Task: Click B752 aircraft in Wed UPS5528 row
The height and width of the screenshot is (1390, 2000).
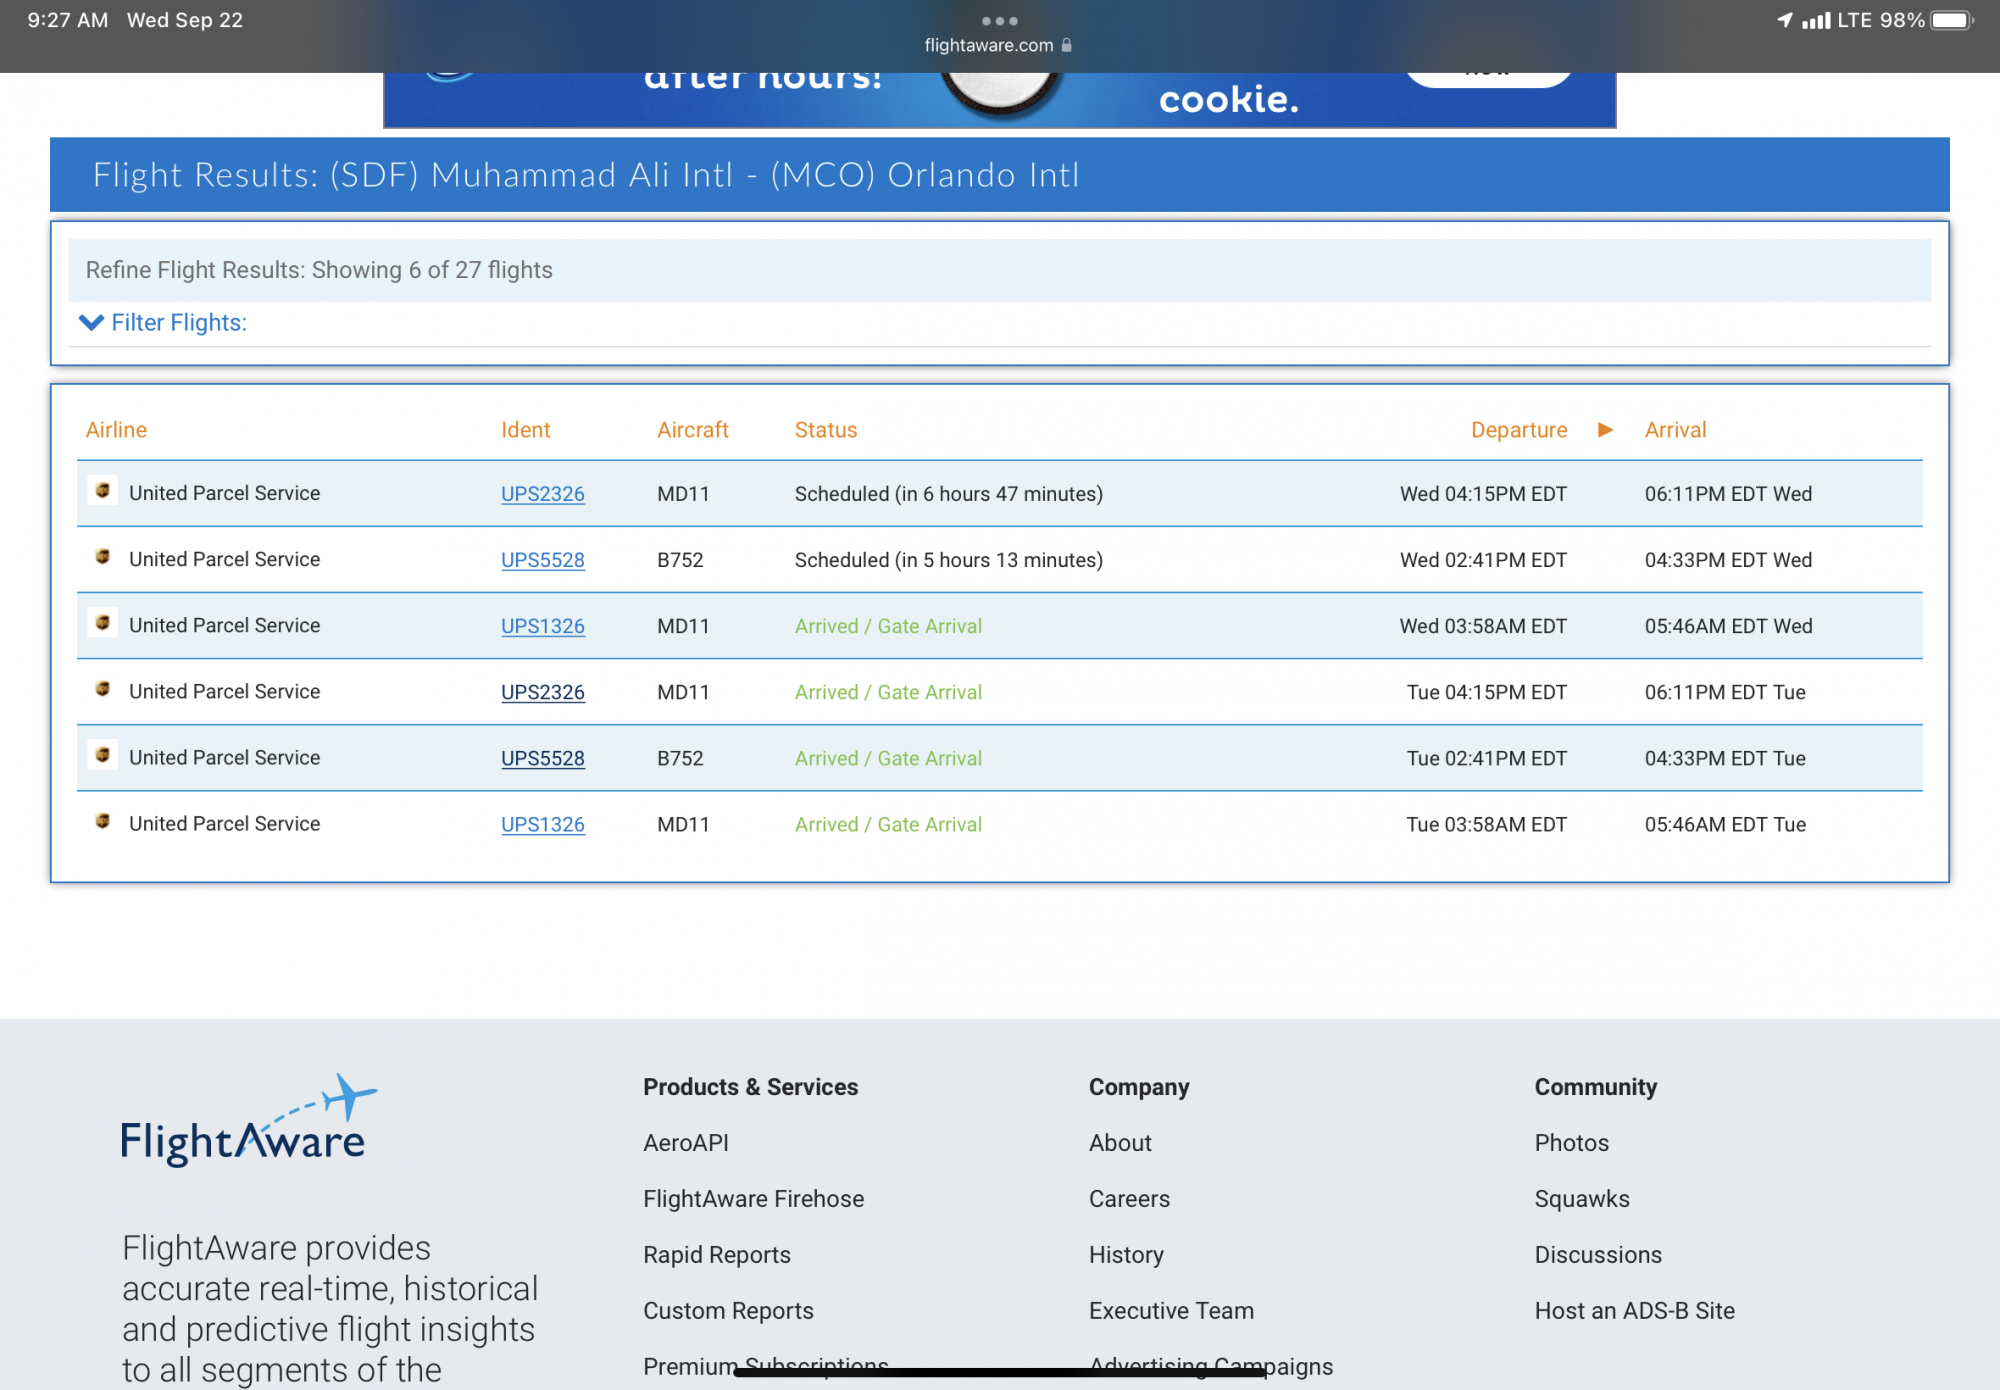Action: pyautogui.click(x=680, y=560)
